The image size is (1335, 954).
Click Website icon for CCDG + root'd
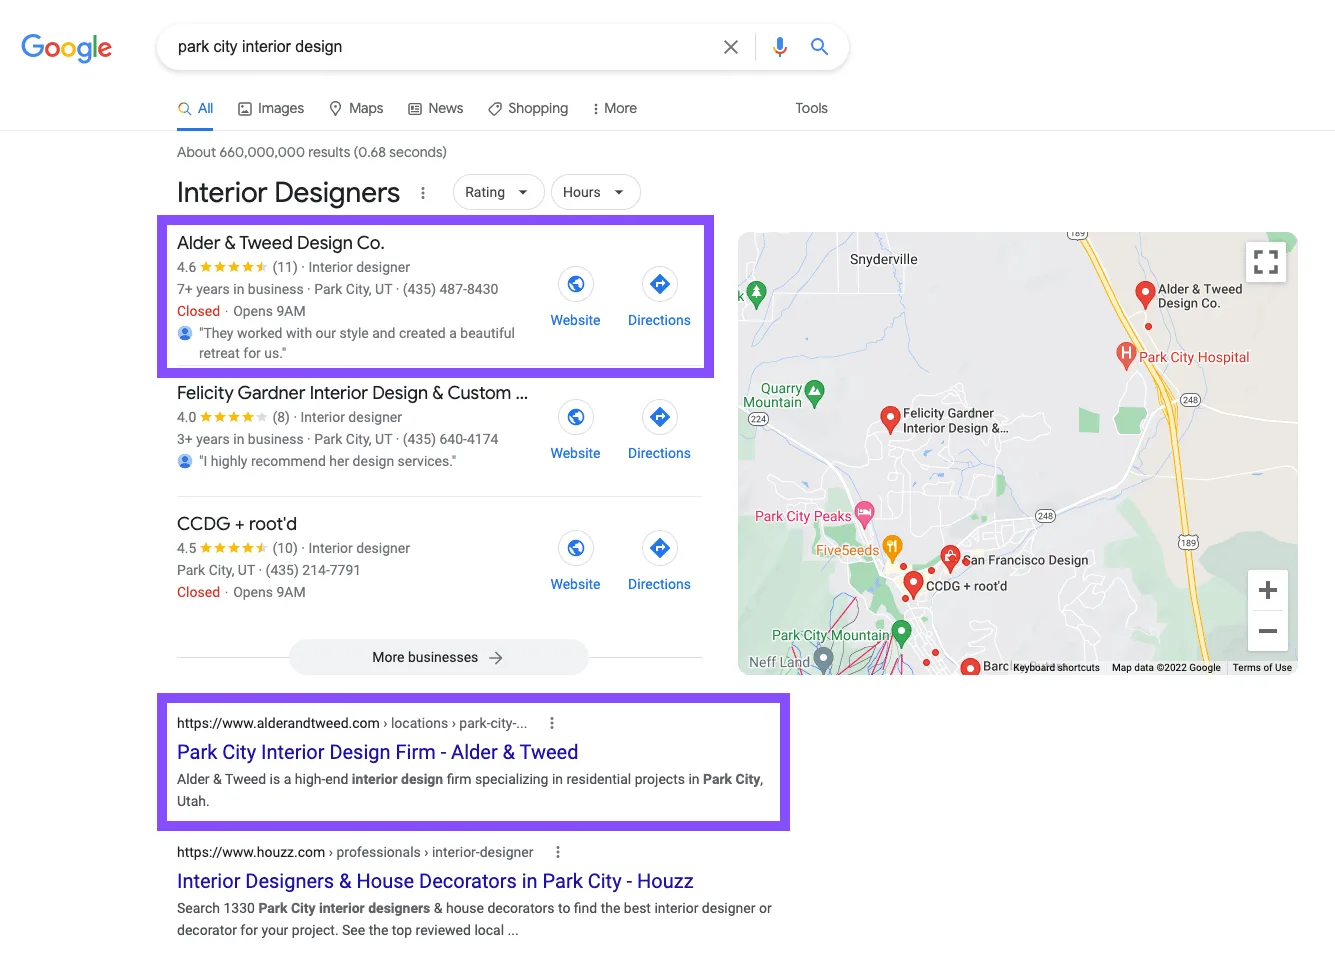[x=576, y=548]
